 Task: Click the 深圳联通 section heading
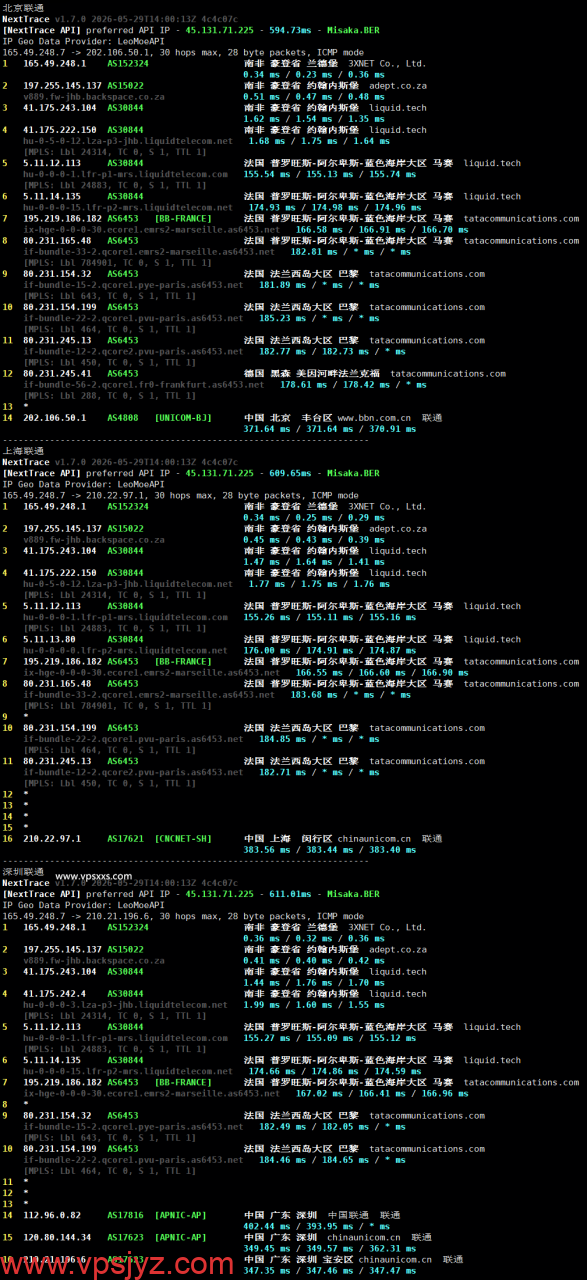[x=22, y=872]
